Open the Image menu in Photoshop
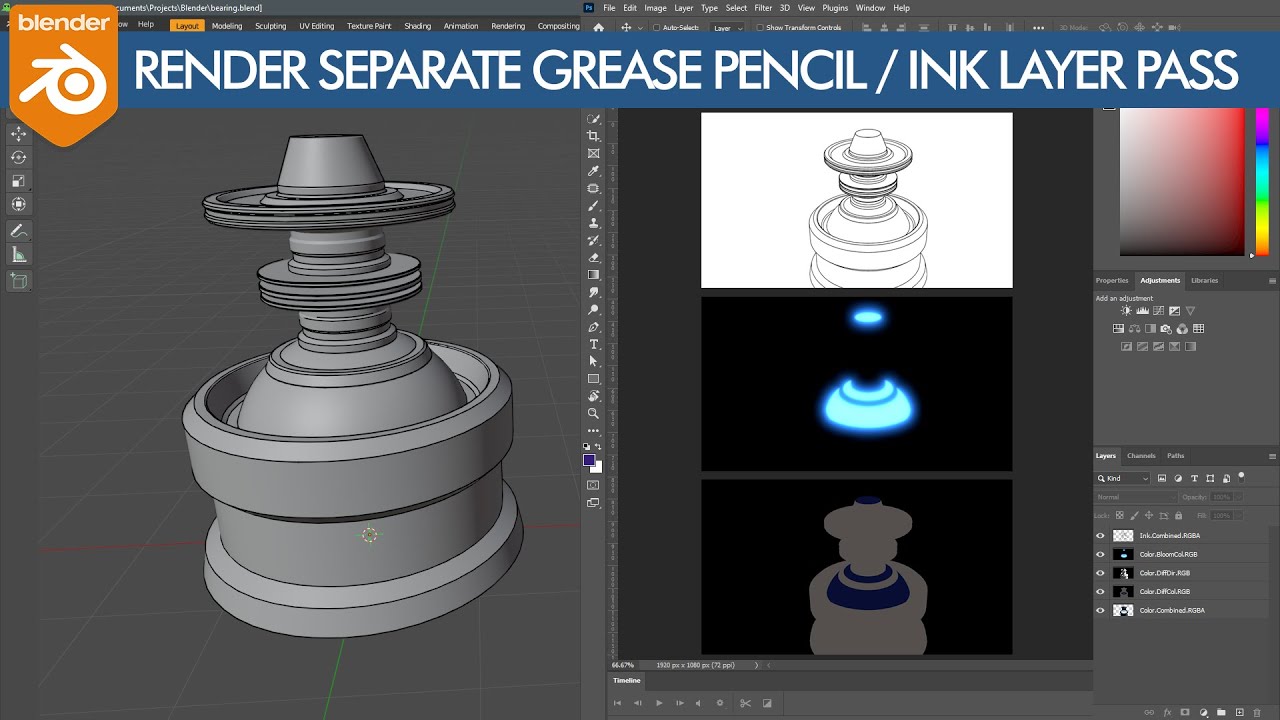The height and width of the screenshot is (720, 1280). [x=655, y=7]
